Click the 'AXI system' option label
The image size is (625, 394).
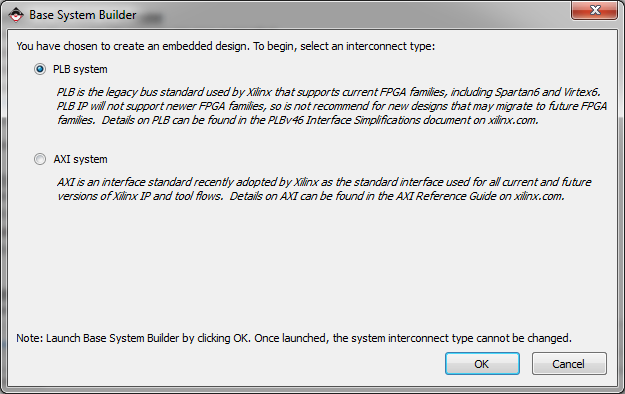(x=81, y=159)
